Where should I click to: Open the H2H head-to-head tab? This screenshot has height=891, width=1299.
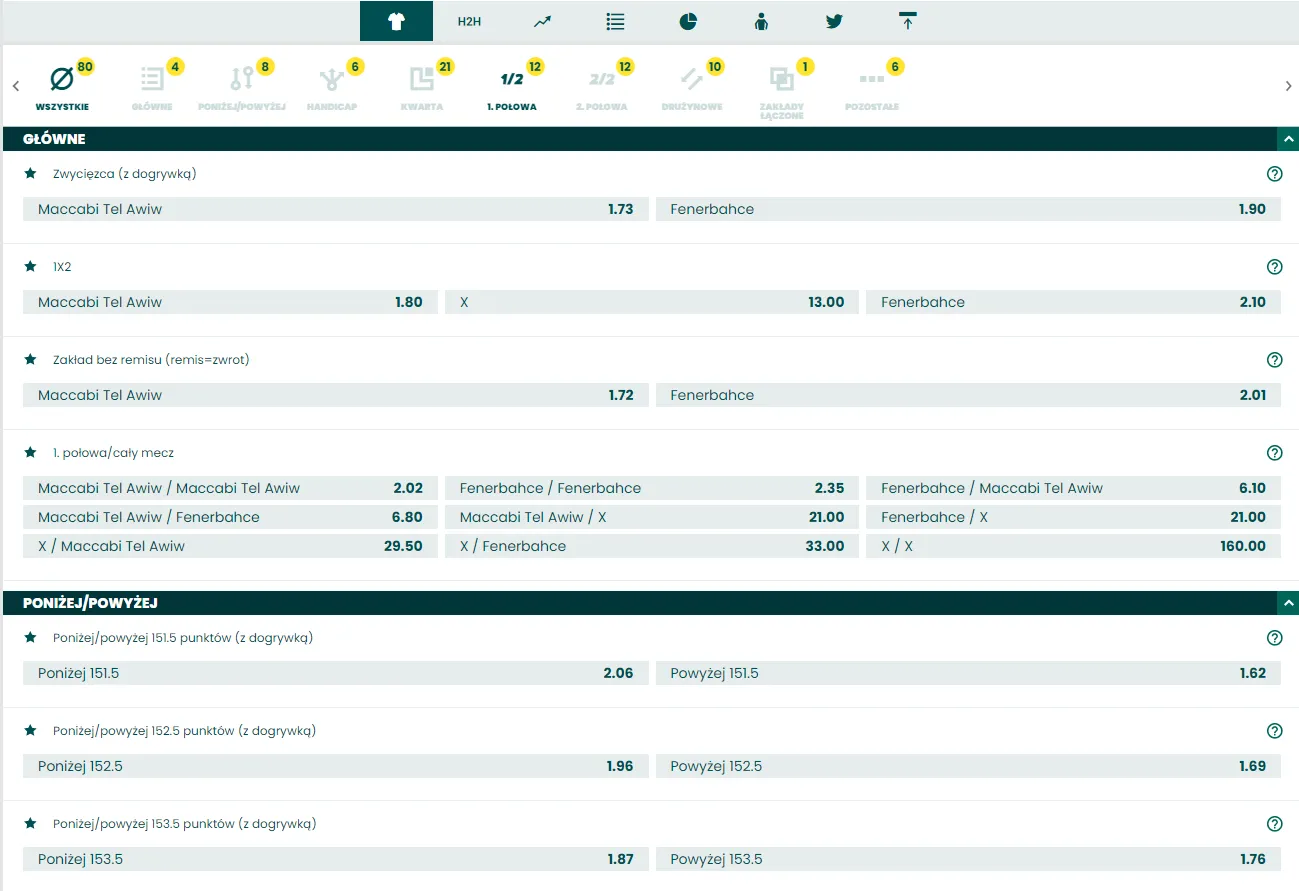(469, 21)
